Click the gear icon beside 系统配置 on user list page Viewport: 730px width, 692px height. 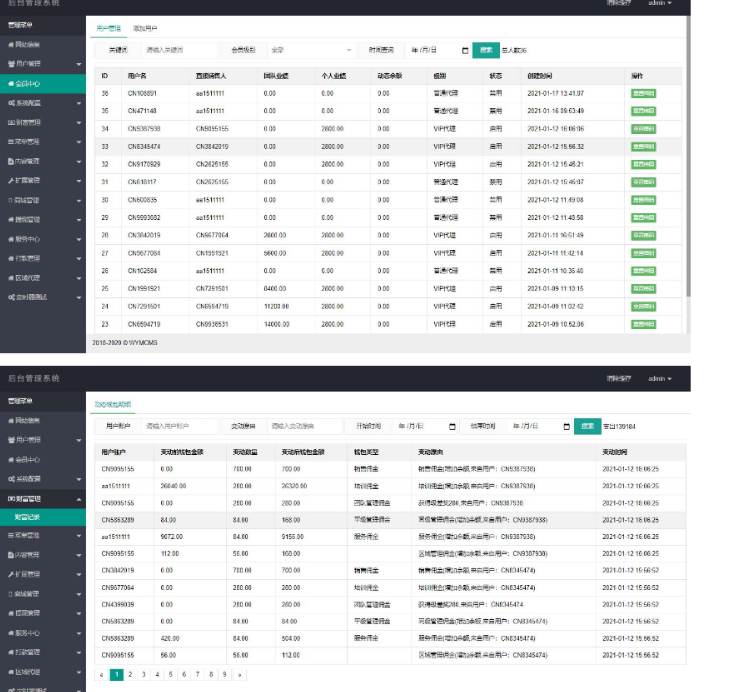[10, 103]
